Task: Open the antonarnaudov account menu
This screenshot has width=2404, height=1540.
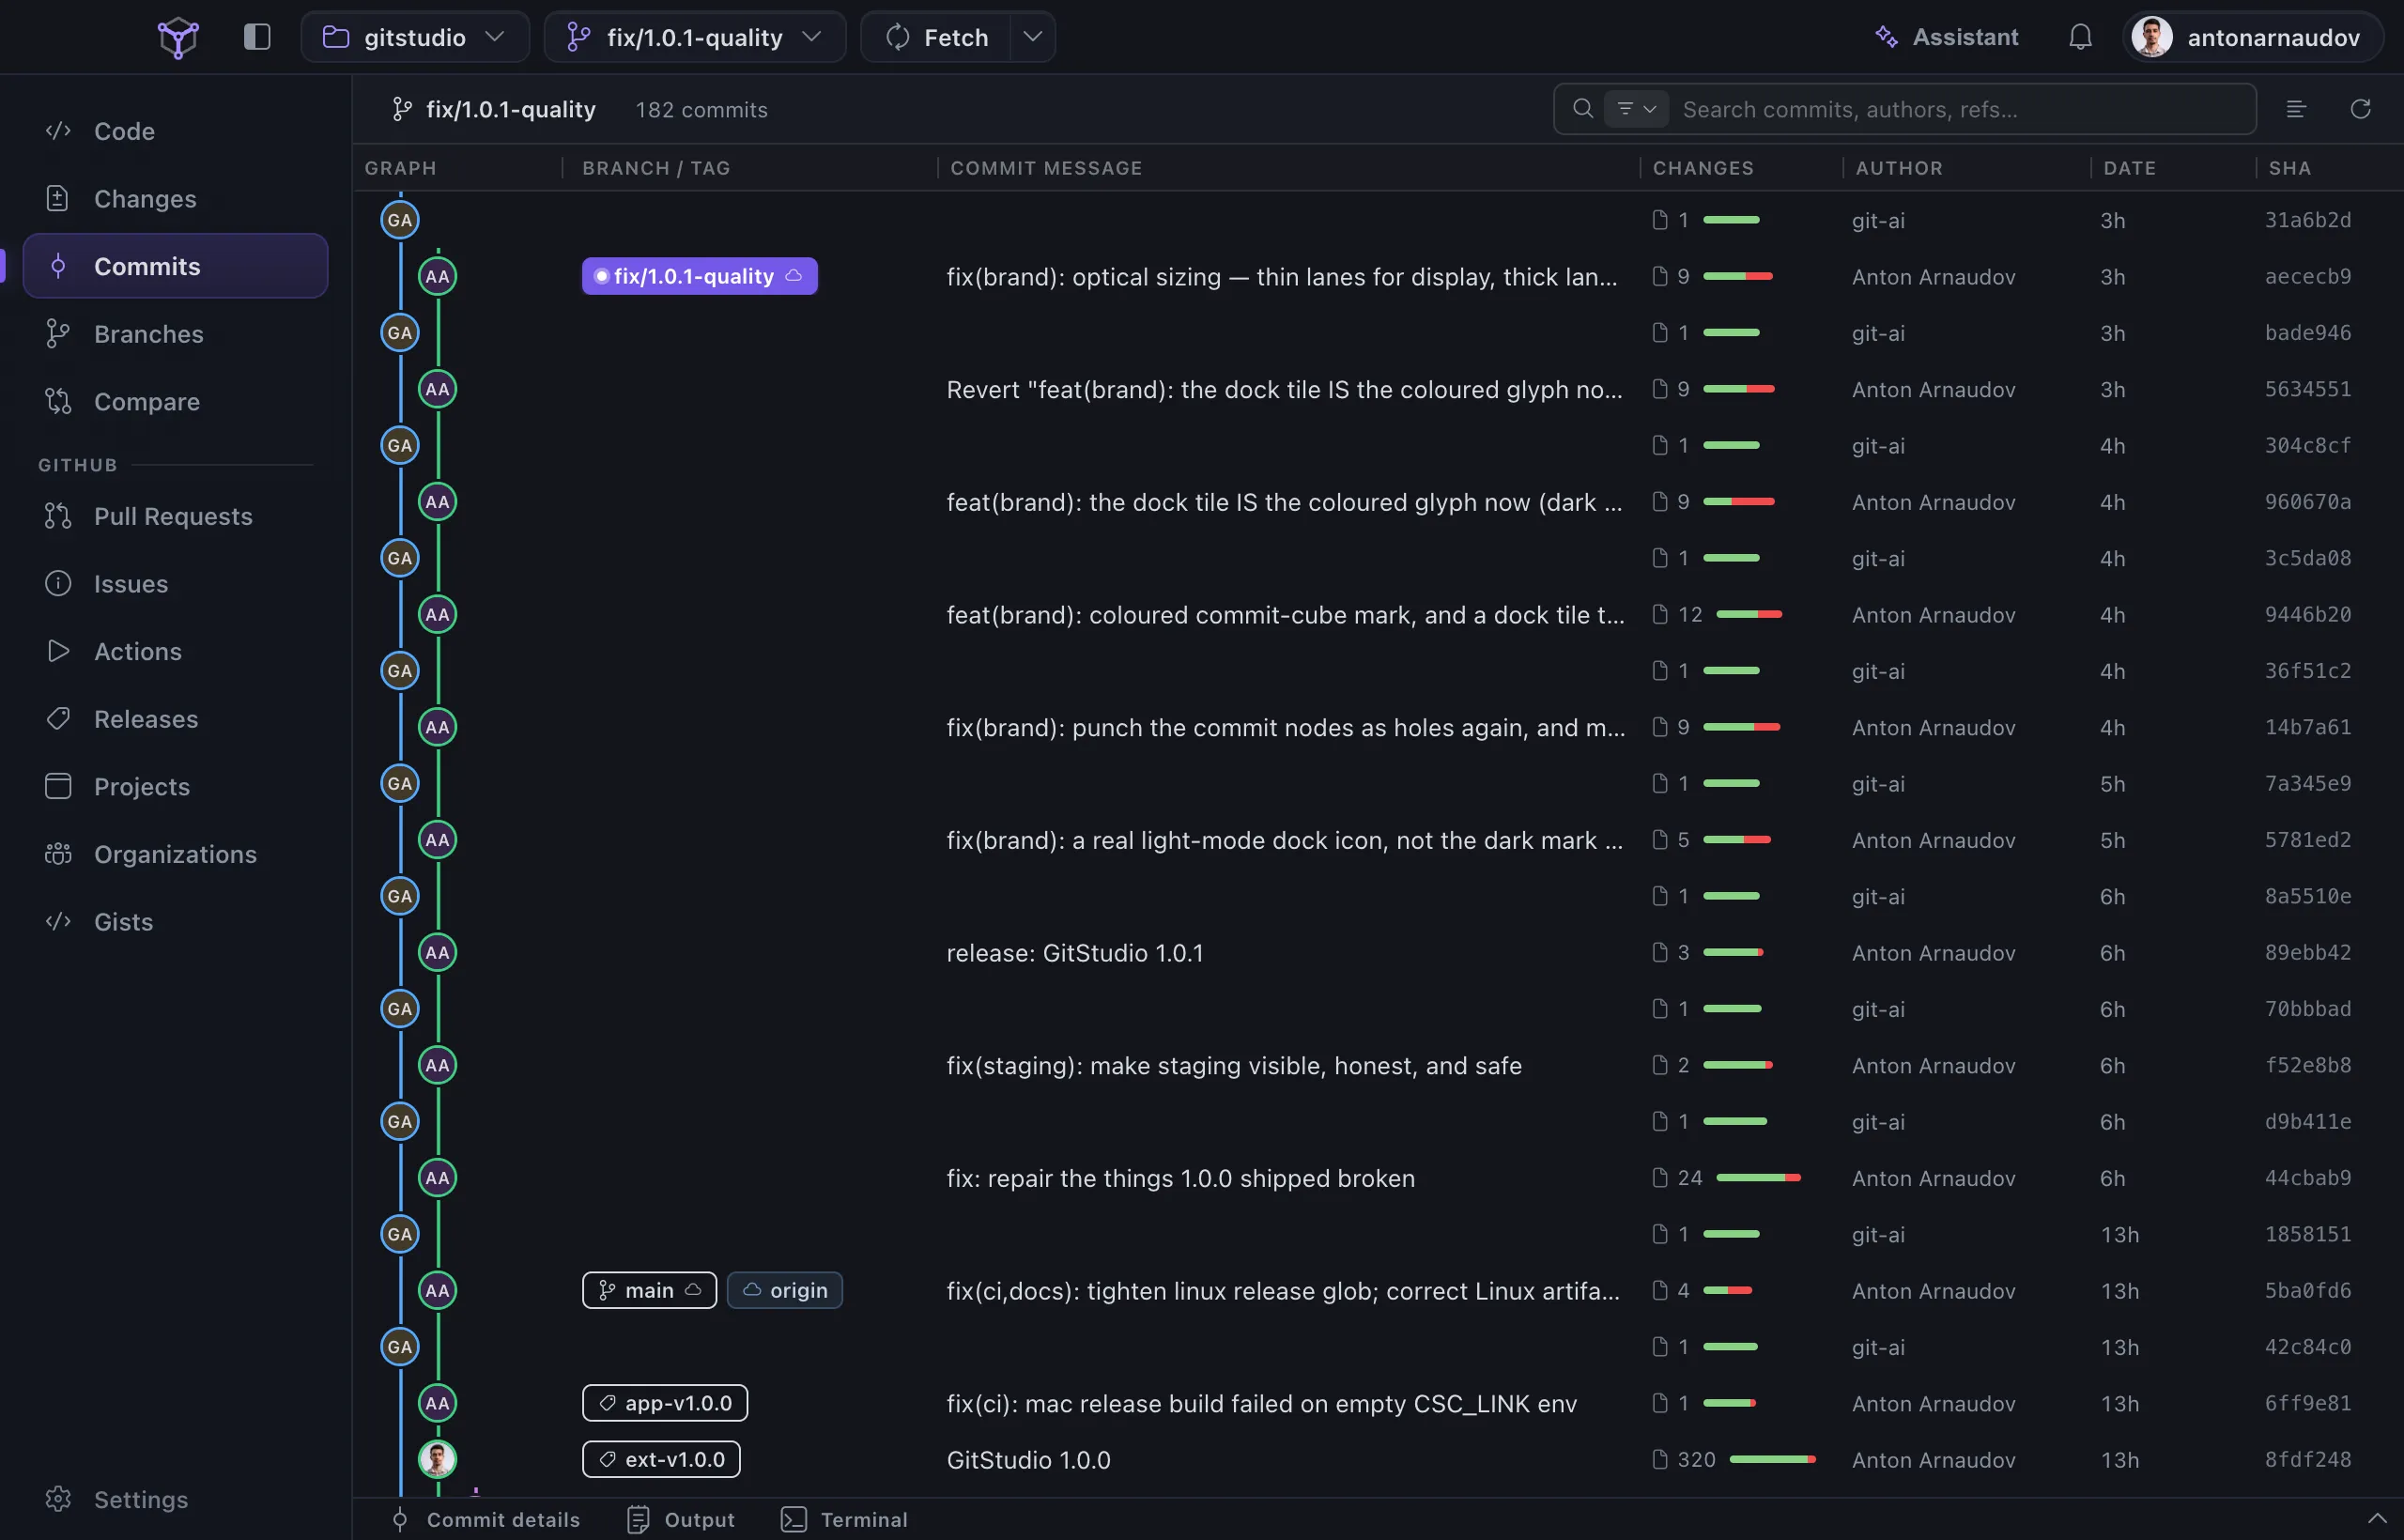Action: (x=2253, y=37)
